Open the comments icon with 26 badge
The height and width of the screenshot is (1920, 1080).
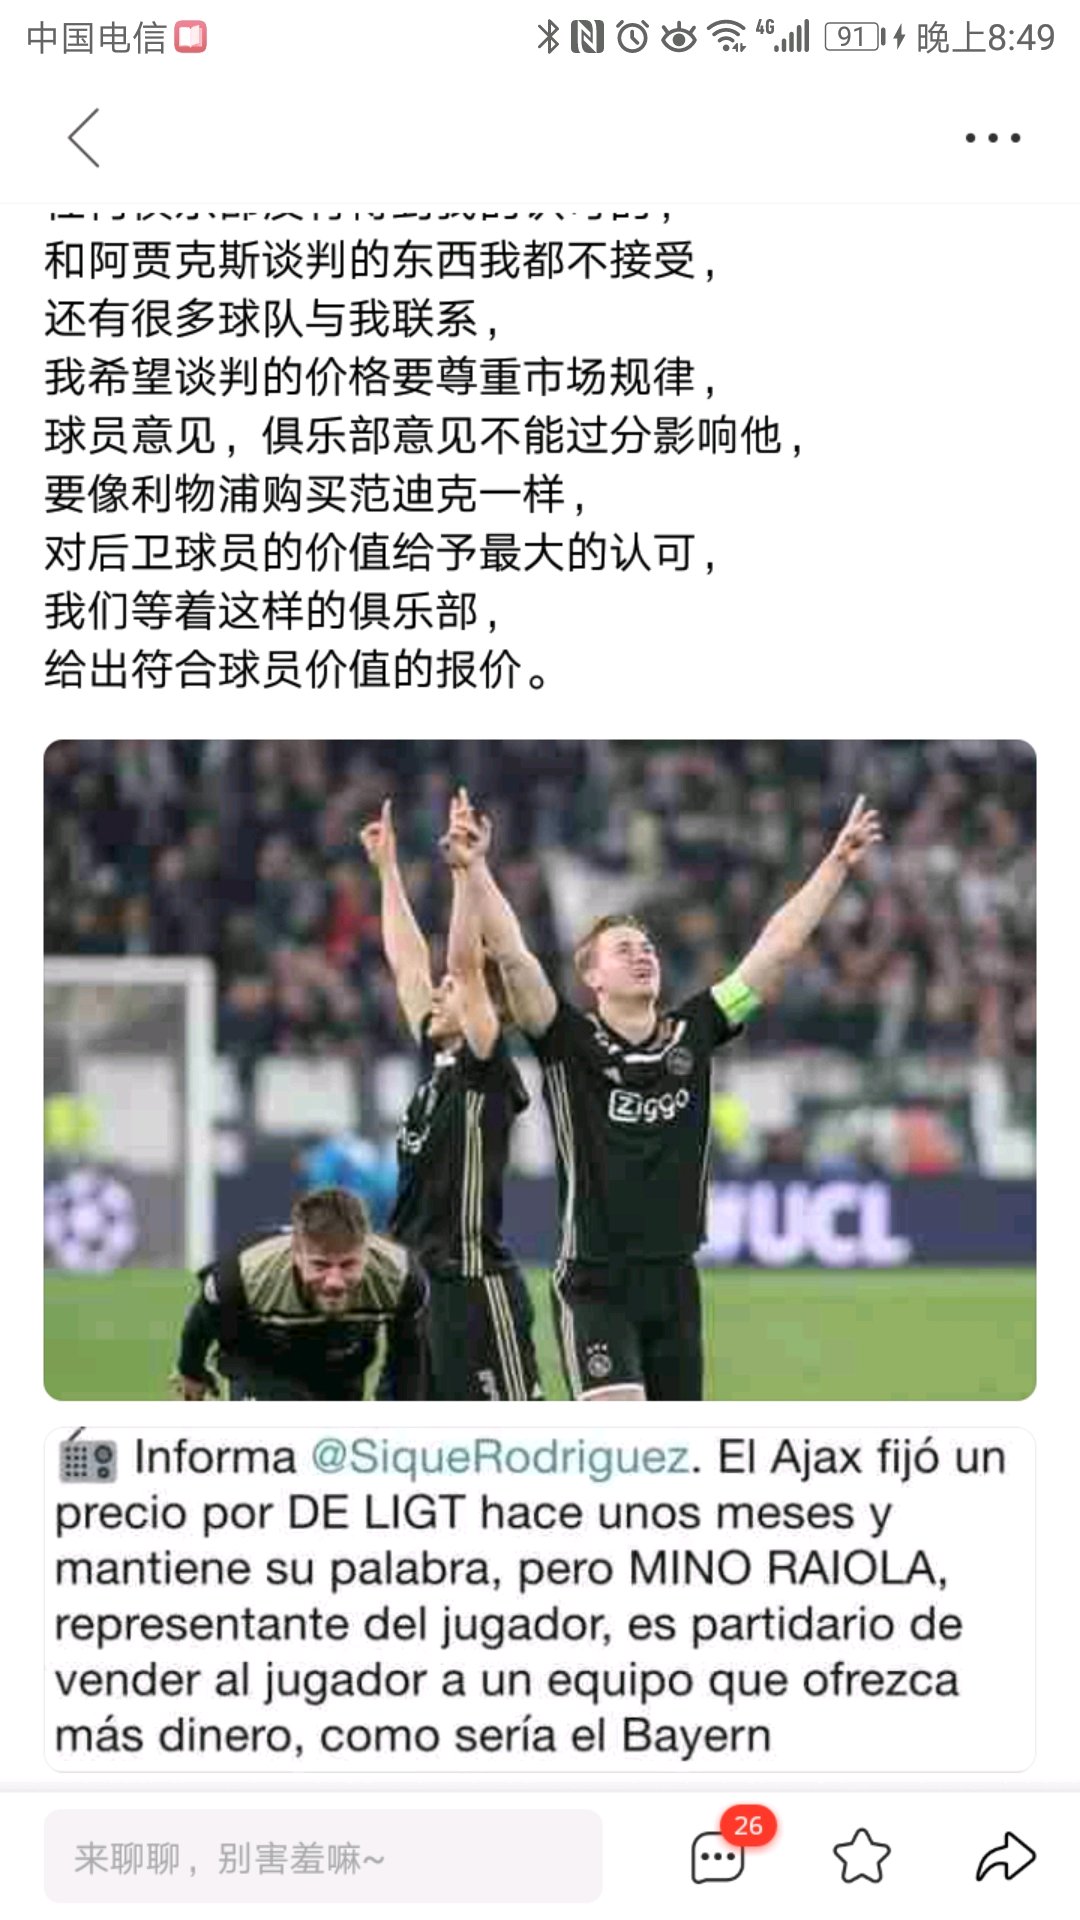[718, 1858]
